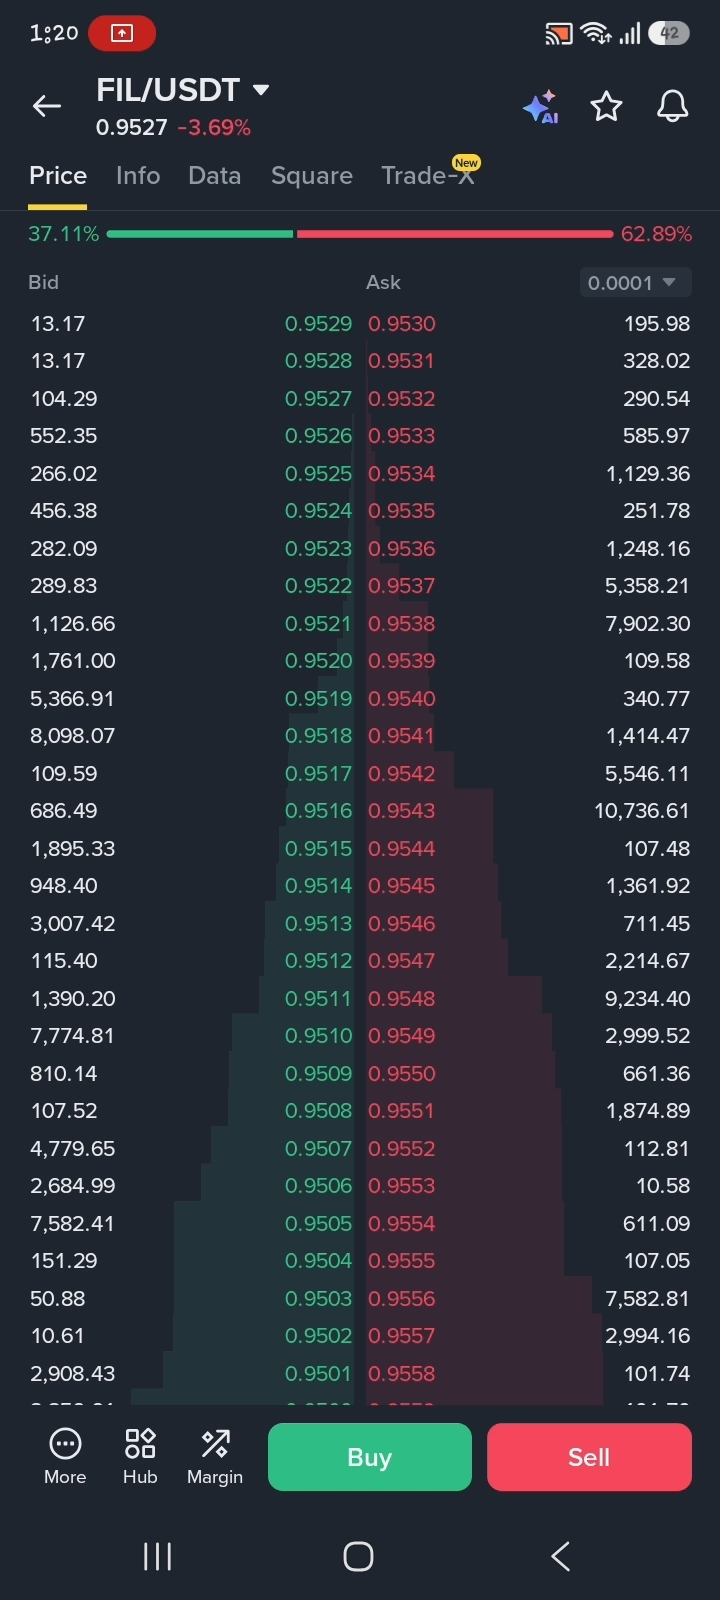Open the 0.0001 price precision dropdown
Screen dimensions: 720x1600
point(633,283)
